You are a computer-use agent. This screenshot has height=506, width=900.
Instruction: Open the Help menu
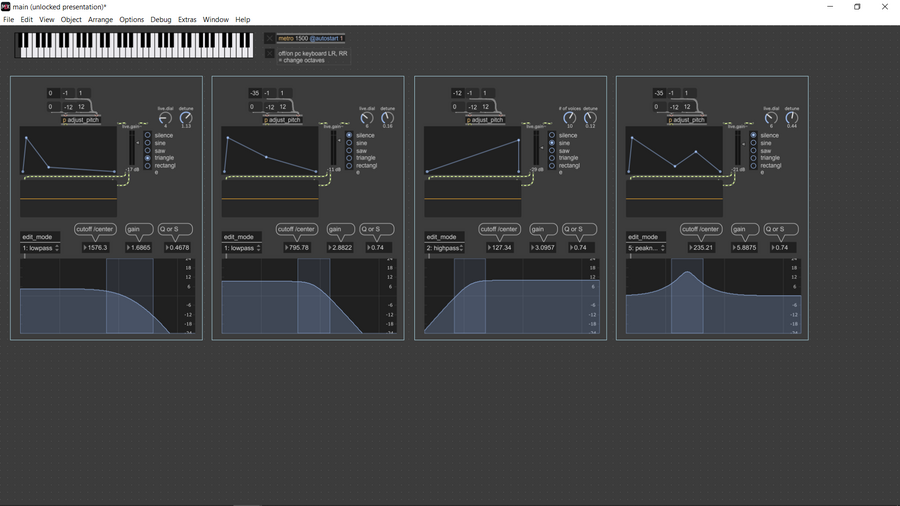click(243, 20)
